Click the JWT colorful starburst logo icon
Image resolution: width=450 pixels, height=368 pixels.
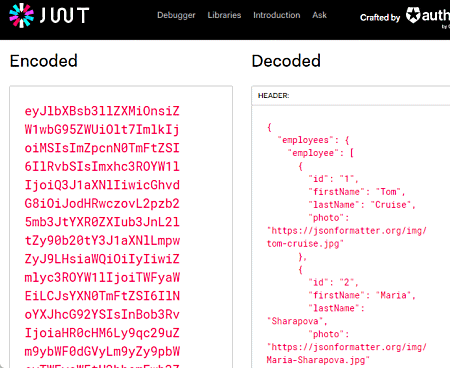click(21, 15)
